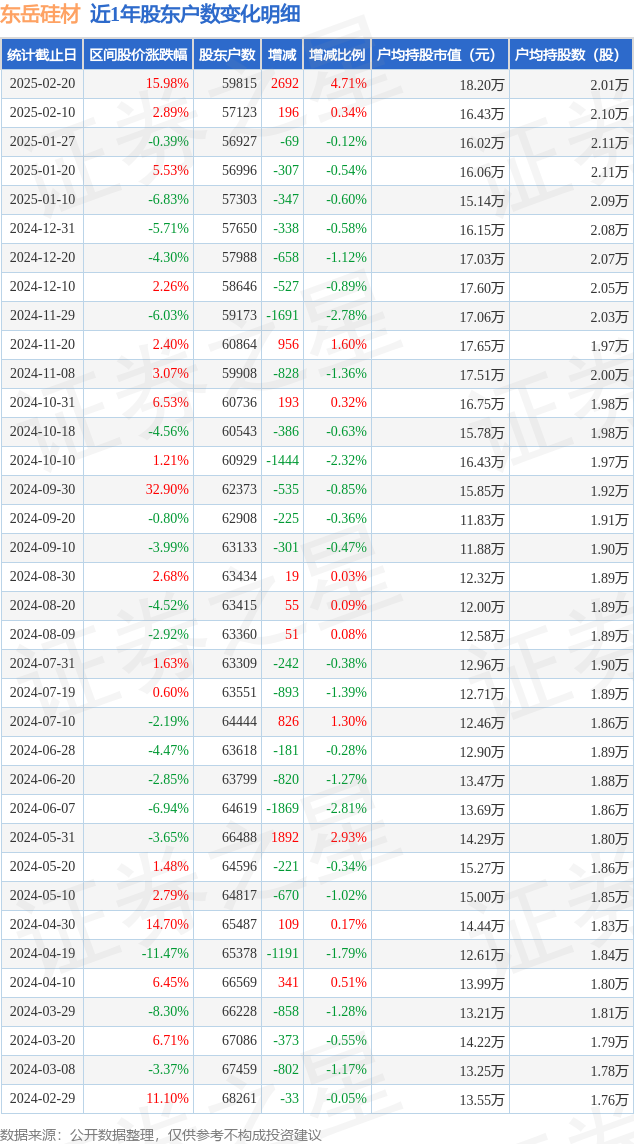Select the 32.90% price change cell
634x1144 pixels.
click(x=167, y=490)
